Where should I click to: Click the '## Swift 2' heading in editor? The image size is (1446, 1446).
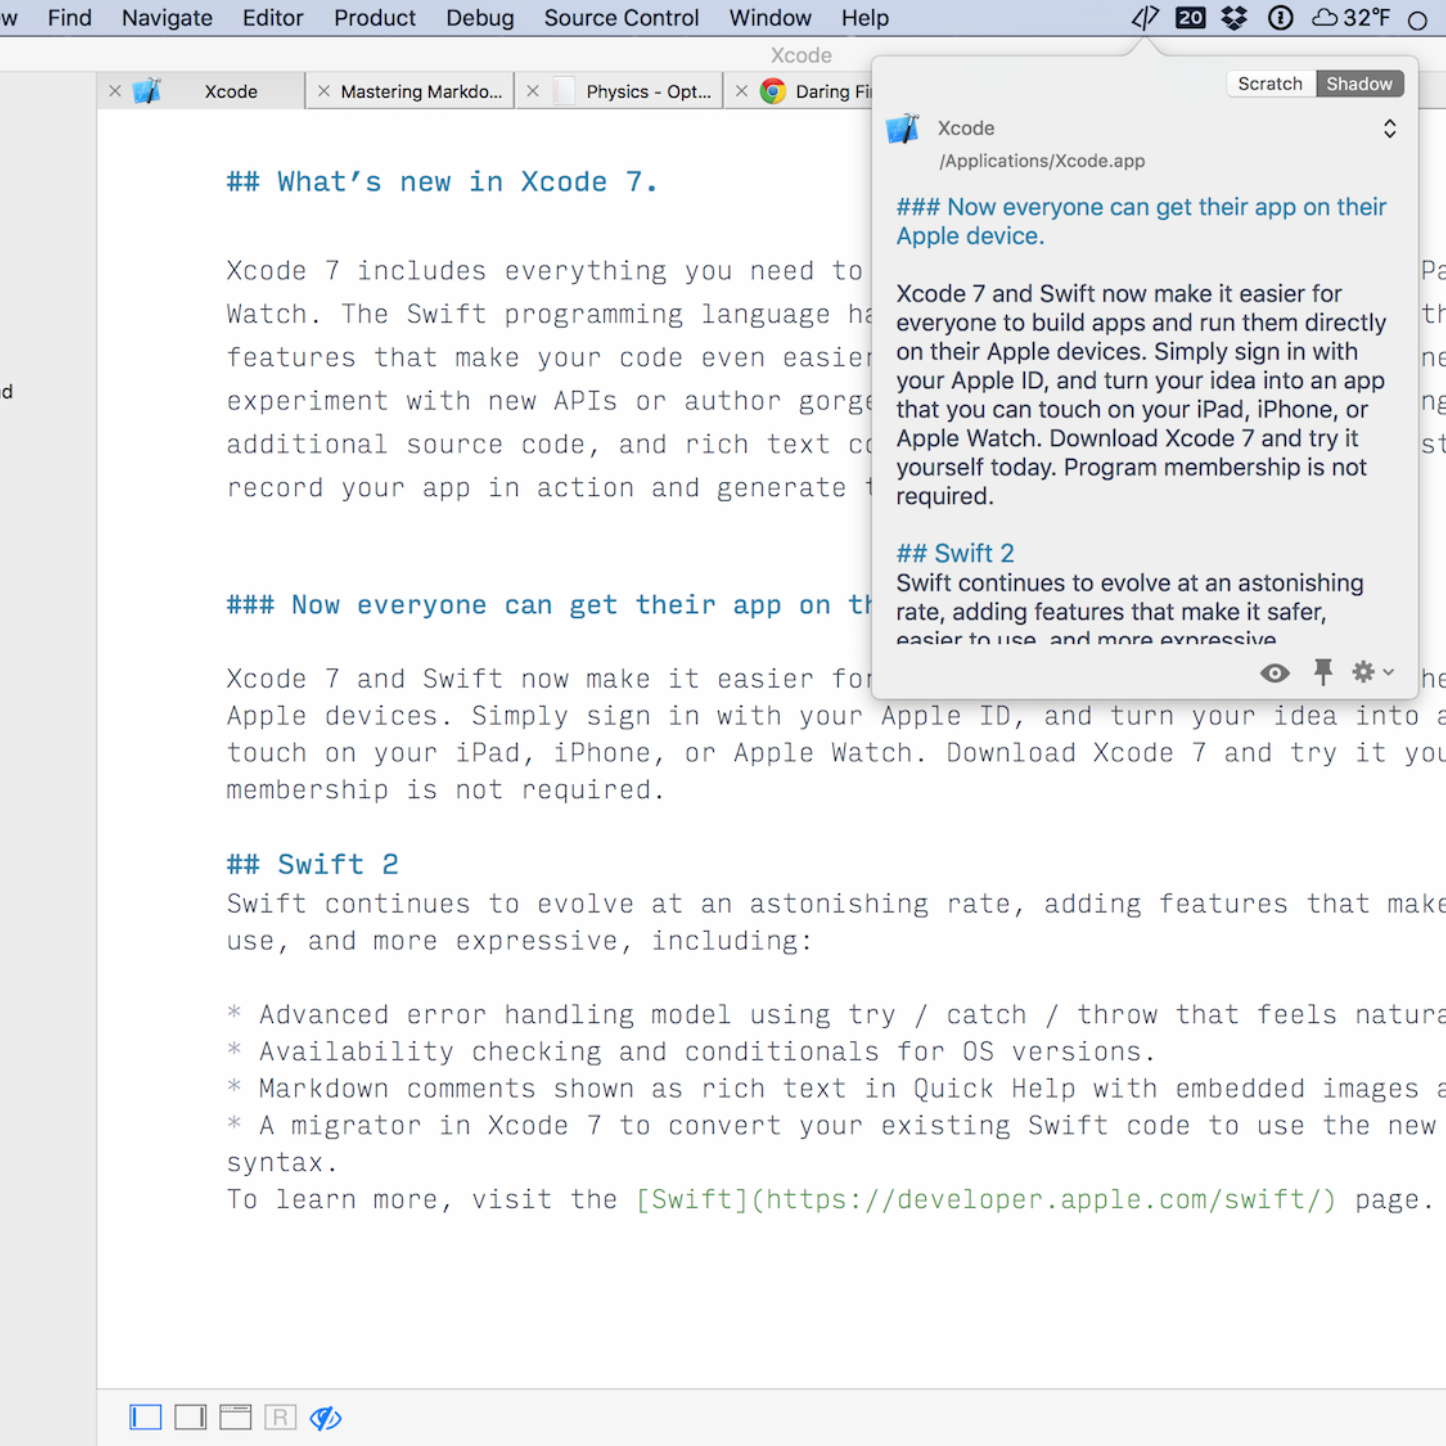[x=312, y=864]
